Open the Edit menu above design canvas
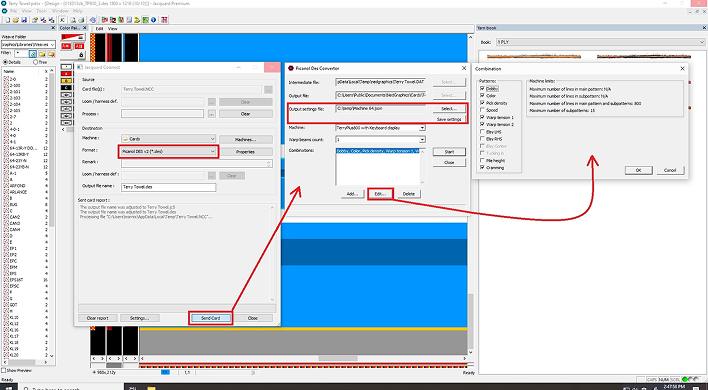This screenshot has height=390, width=708. (x=99, y=28)
